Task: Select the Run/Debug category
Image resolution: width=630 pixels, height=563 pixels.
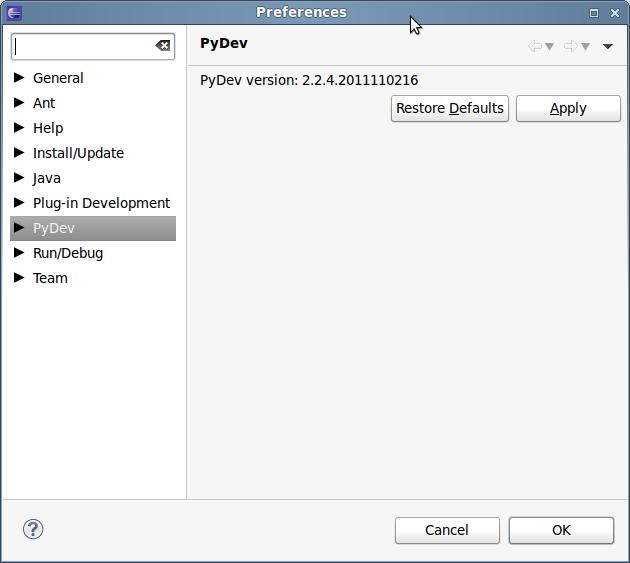Action: tap(68, 253)
